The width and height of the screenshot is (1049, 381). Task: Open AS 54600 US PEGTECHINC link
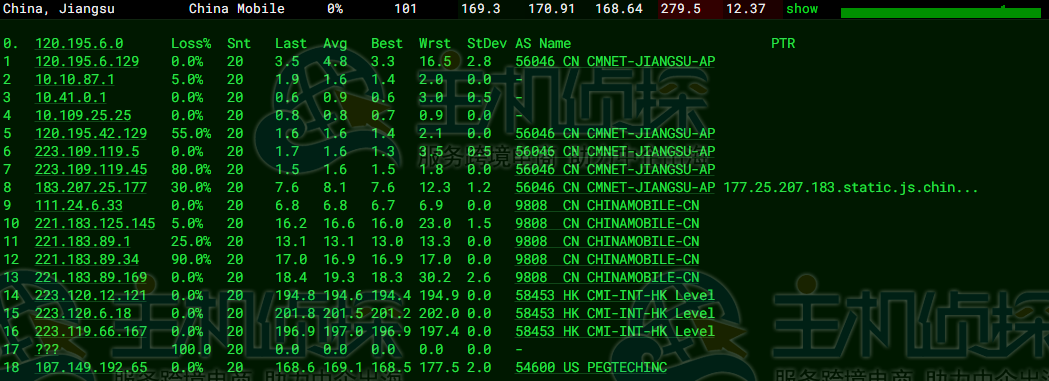pyautogui.click(x=591, y=368)
